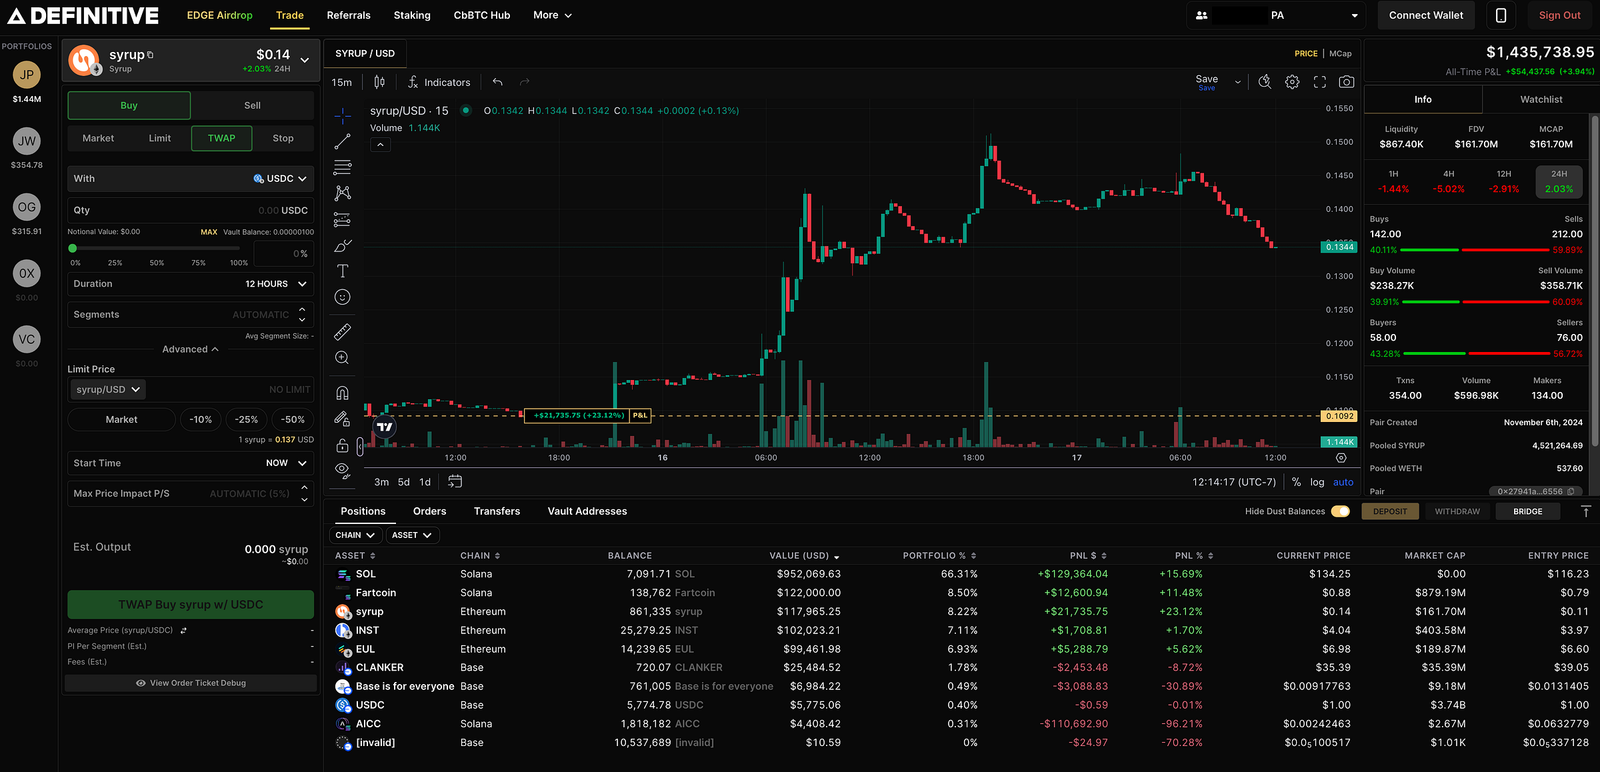Viewport: 1600px width, 772px height.
Task: Hide all drawings with eye icon
Action: (342, 469)
